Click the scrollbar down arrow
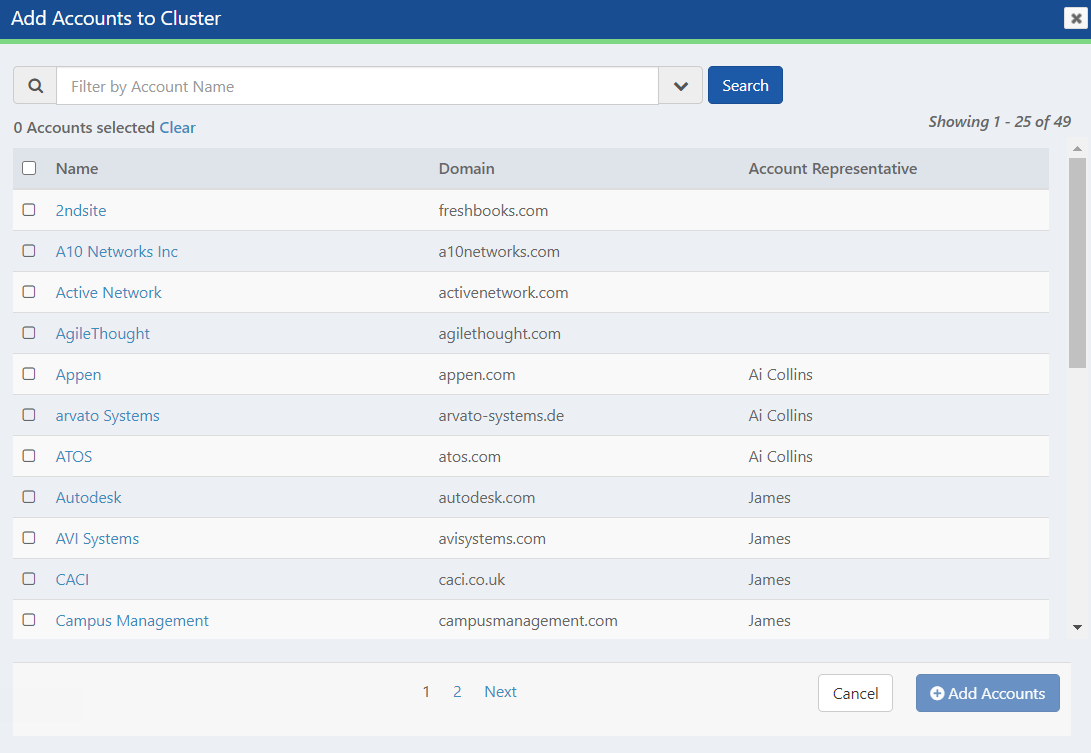Image resolution: width=1091 pixels, height=753 pixels. [x=1077, y=628]
